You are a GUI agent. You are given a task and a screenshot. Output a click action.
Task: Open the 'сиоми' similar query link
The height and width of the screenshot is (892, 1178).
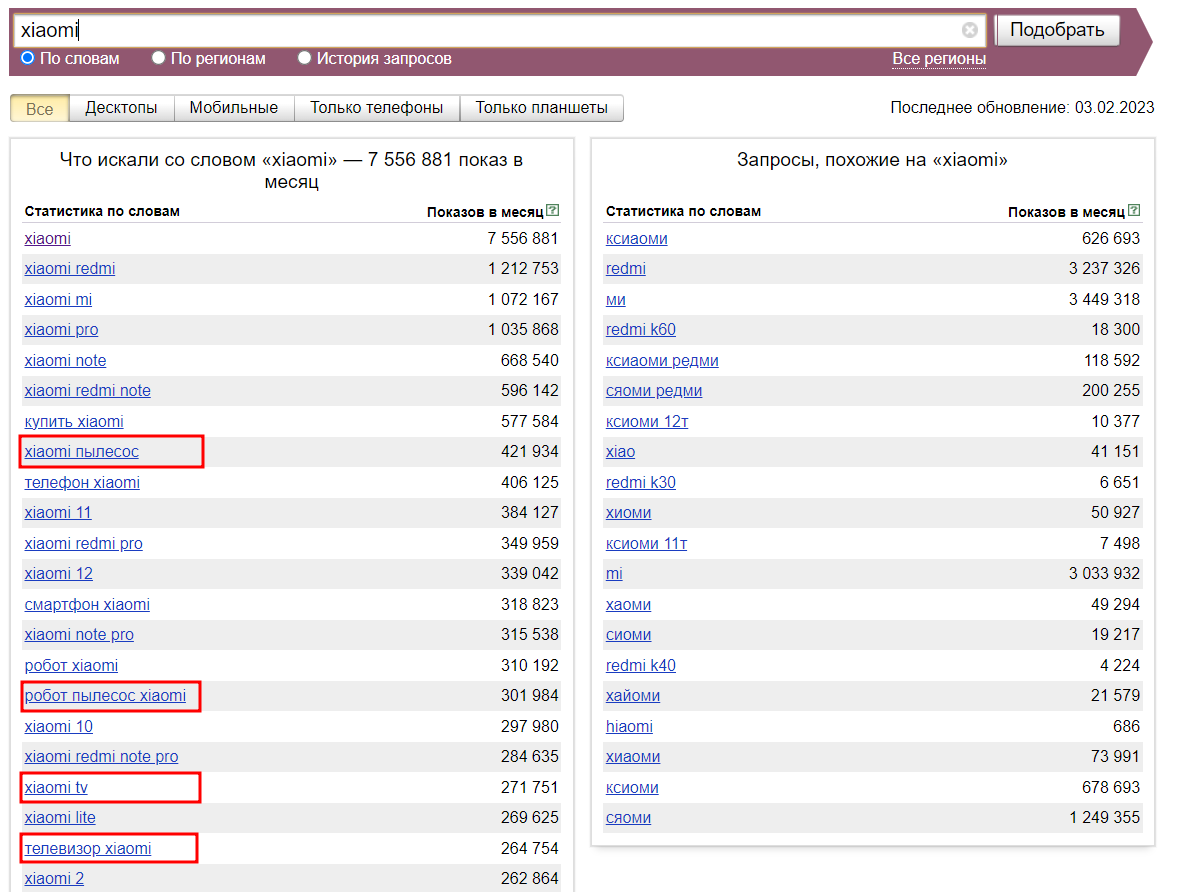(x=628, y=635)
